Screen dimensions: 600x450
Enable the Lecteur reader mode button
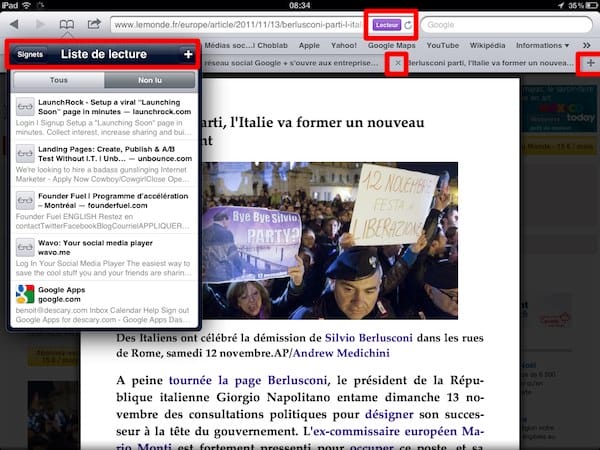tap(385, 24)
